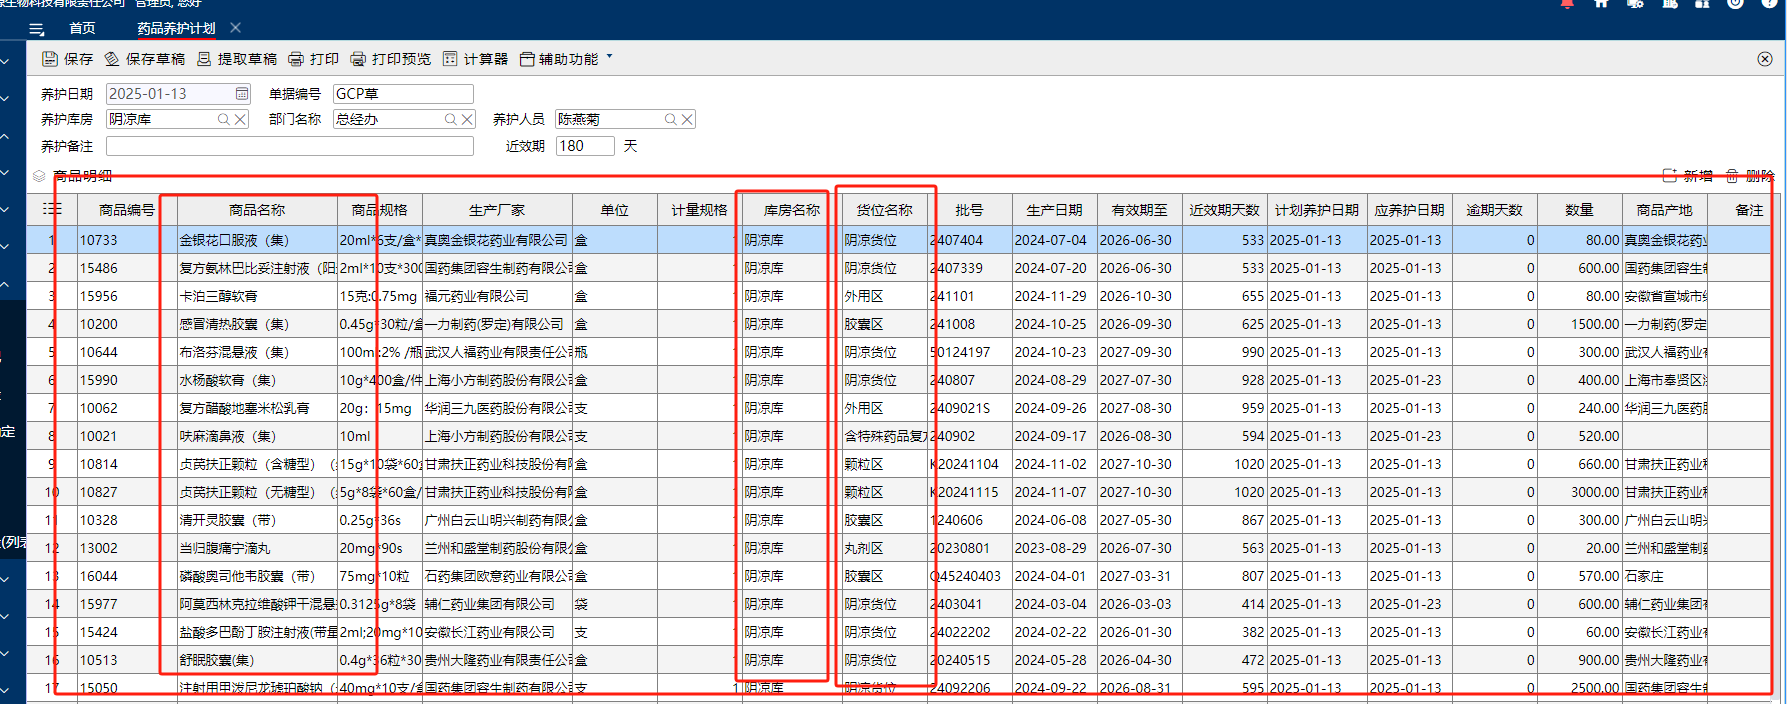Clear the 养护人员 field value
The height and width of the screenshot is (704, 1787).
[687, 119]
